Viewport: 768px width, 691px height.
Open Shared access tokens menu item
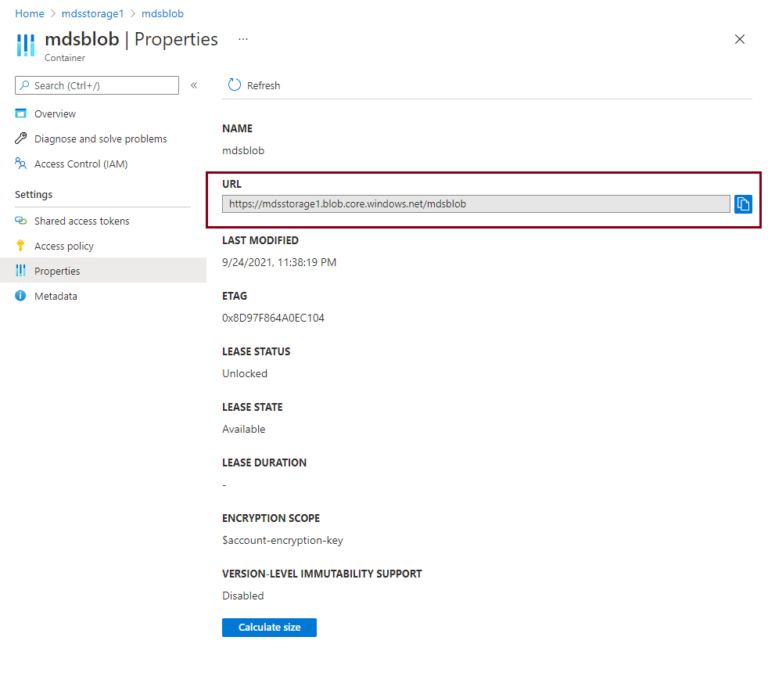[82, 221]
